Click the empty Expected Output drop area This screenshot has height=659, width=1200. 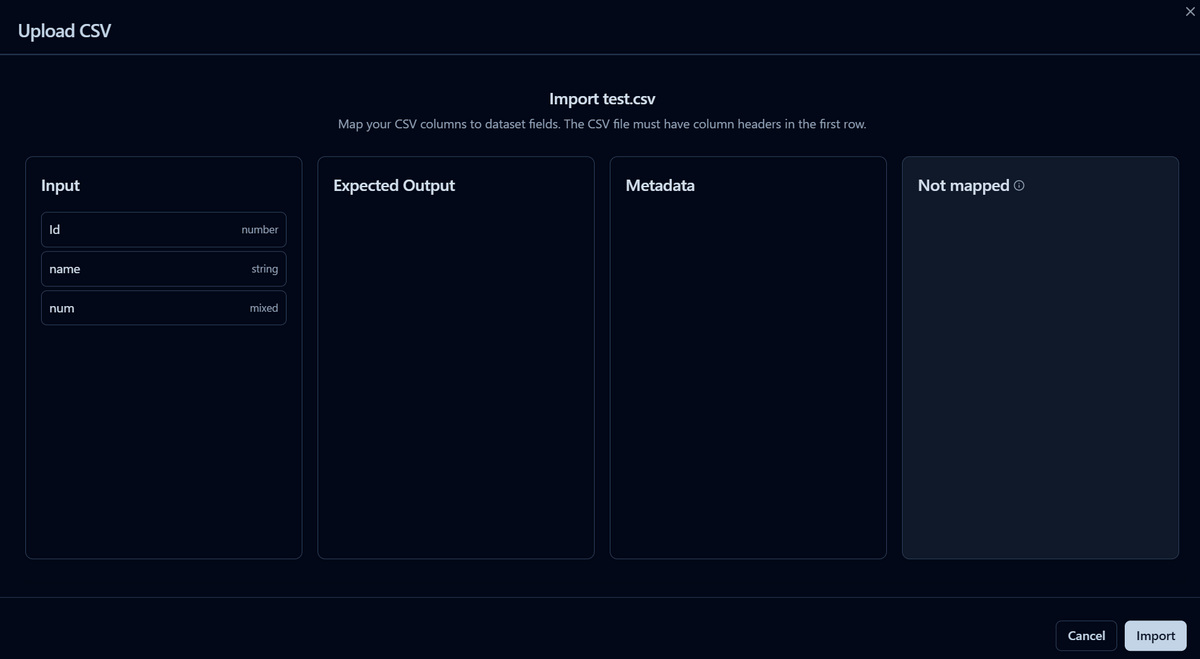(455, 380)
